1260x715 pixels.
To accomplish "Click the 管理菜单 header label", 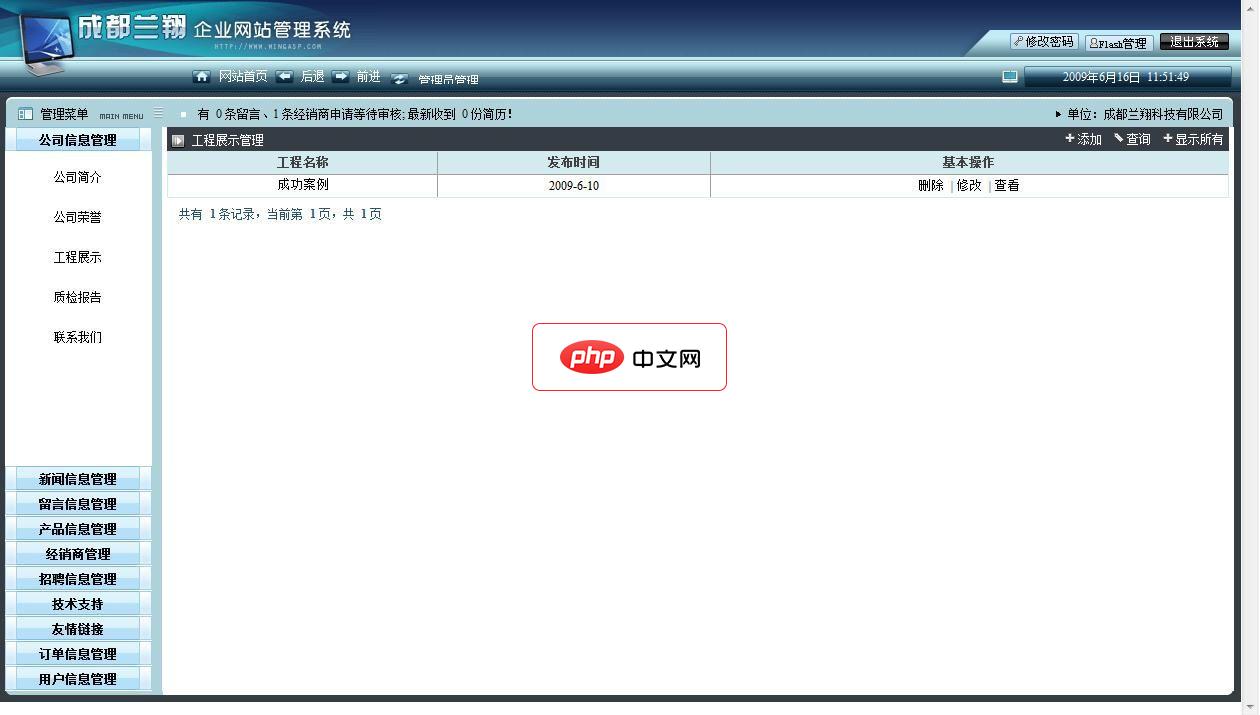I will tap(64, 115).
